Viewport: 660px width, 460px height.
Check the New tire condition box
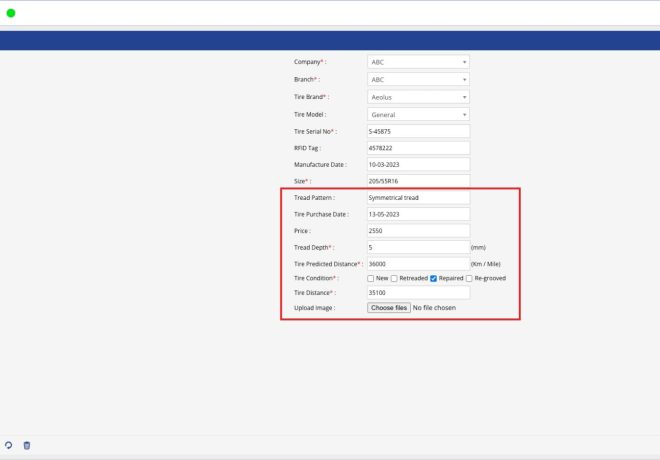click(372, 278)
